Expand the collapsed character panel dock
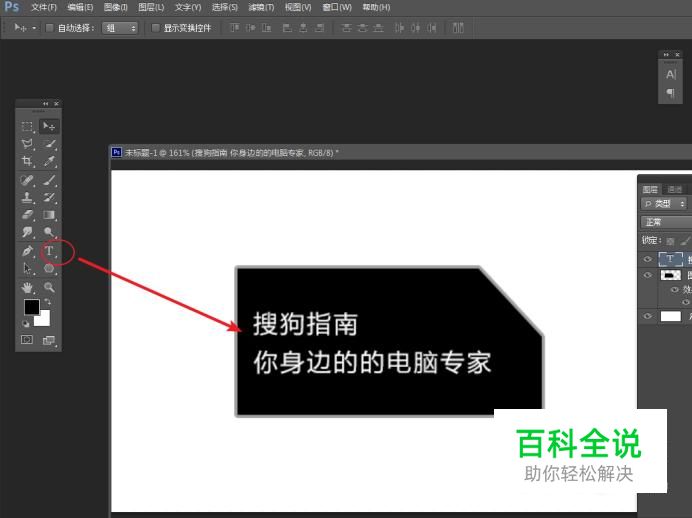 pos(666,55)
